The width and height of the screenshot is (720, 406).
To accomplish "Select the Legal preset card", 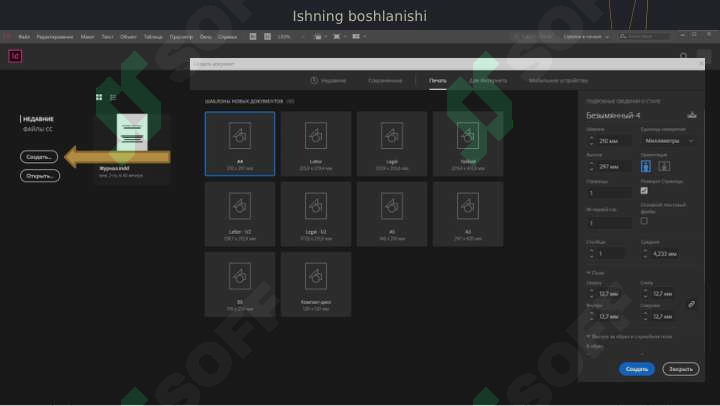I will 392,144.
